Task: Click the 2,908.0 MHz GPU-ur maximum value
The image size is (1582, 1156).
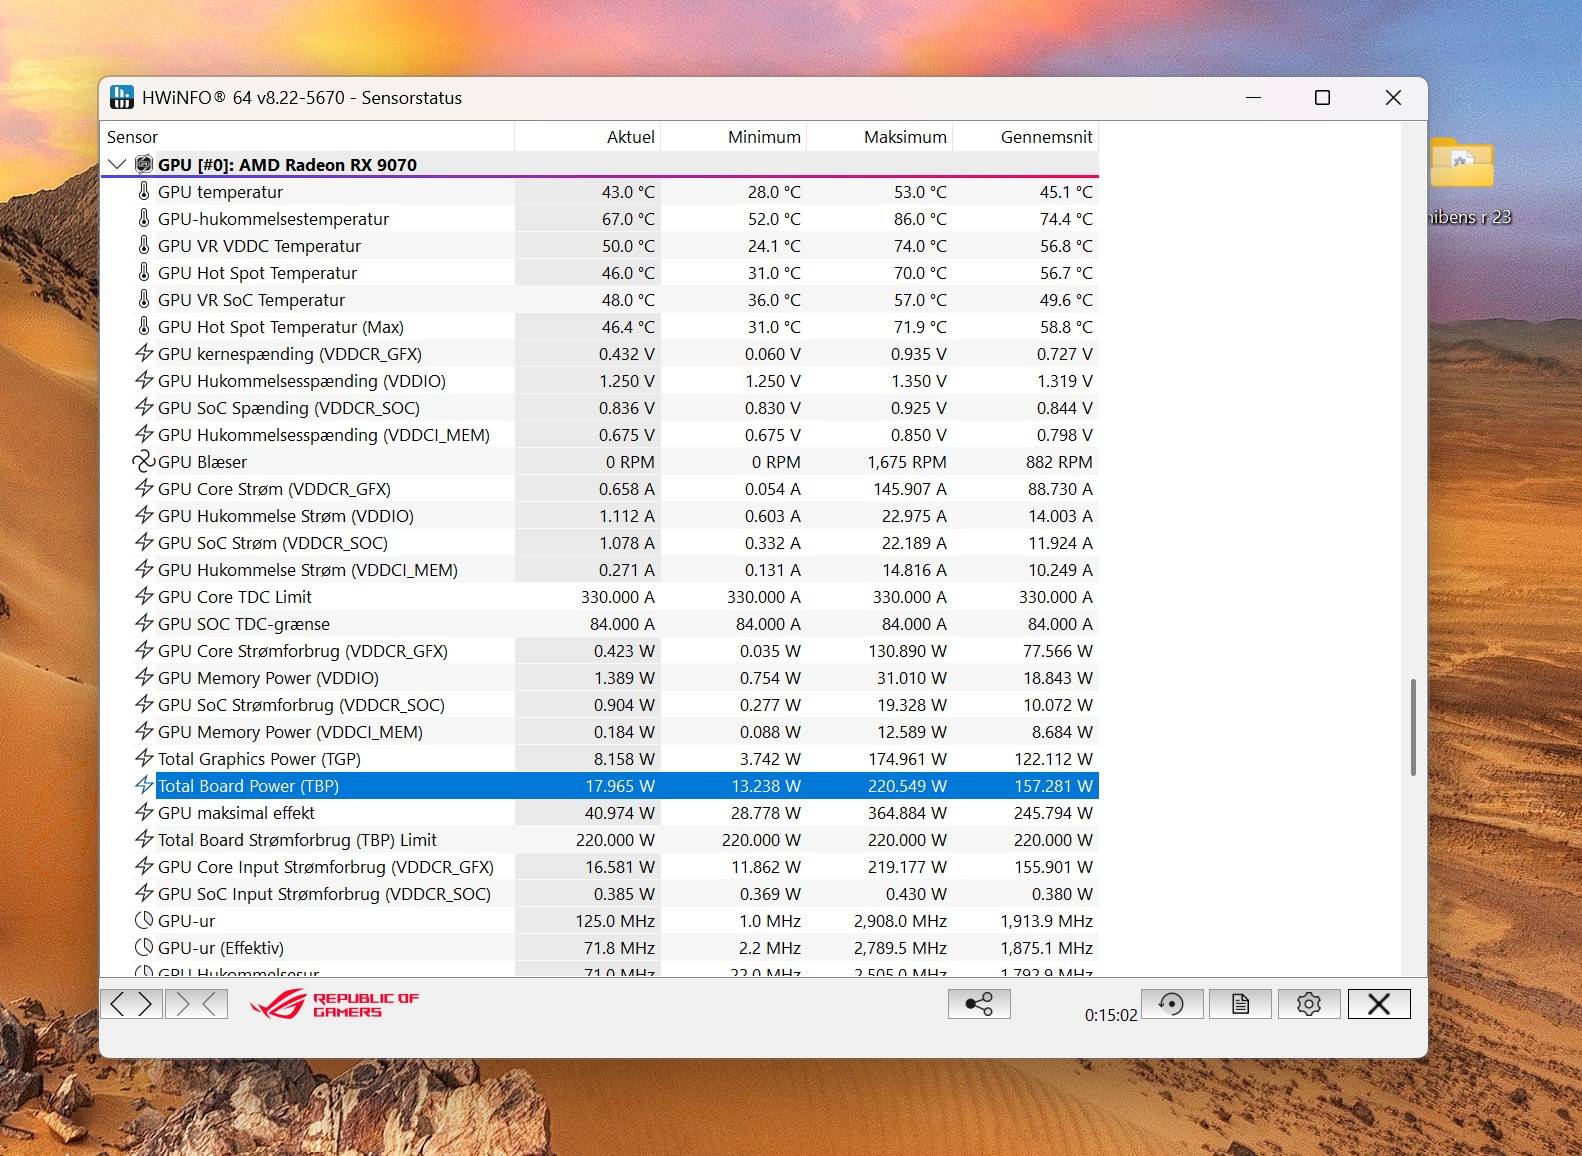Action: (900, 920)
